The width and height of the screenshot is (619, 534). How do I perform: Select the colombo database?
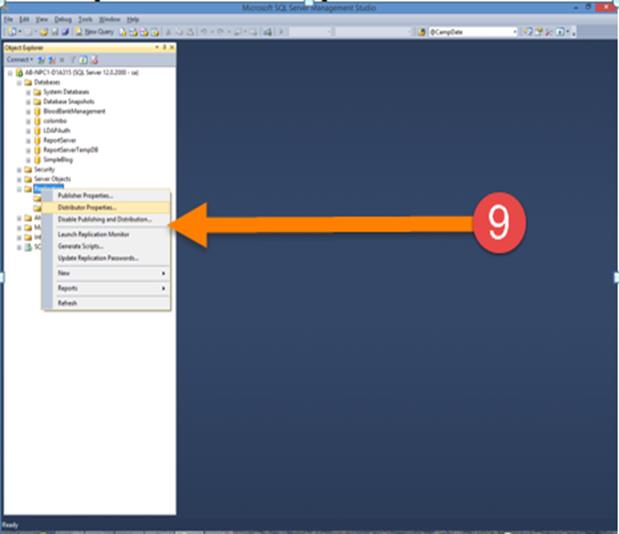pos(55,121)
